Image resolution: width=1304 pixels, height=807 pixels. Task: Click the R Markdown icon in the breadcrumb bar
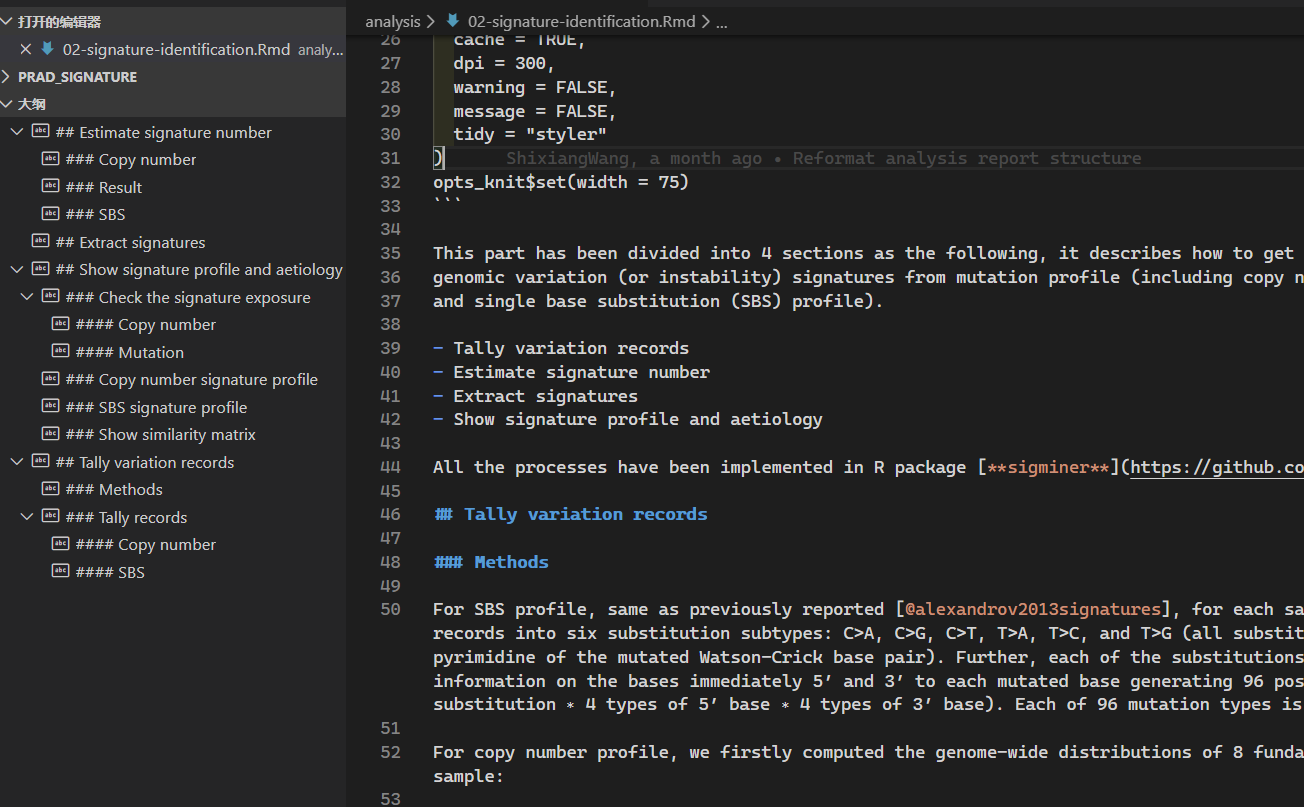(453, 20)
